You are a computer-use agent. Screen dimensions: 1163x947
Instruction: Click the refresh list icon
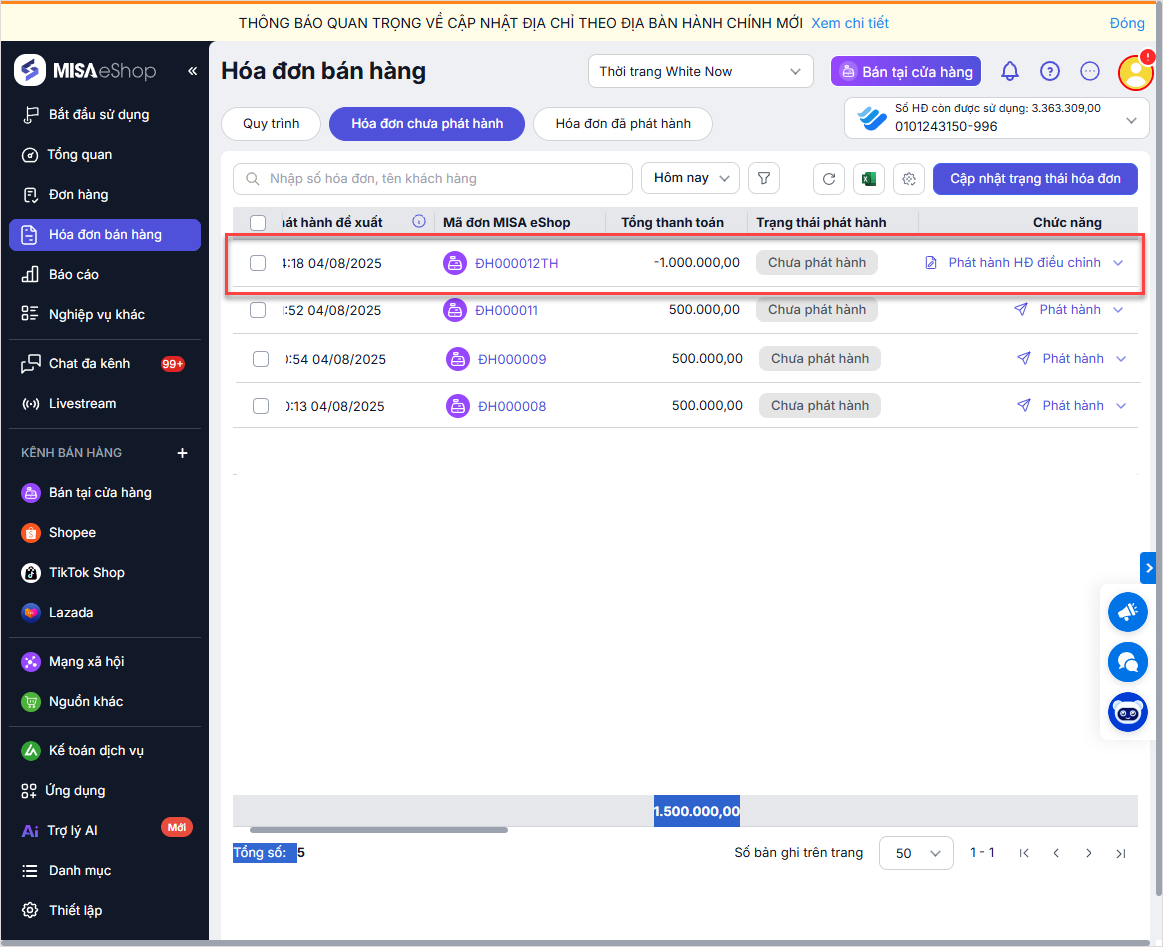tap(828, 179)
